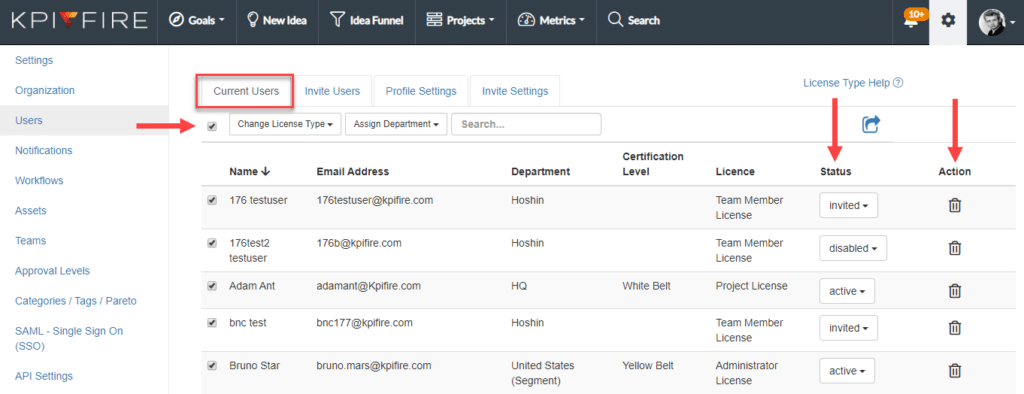
Task: Click the export users share icon
Action: point(871,124)
